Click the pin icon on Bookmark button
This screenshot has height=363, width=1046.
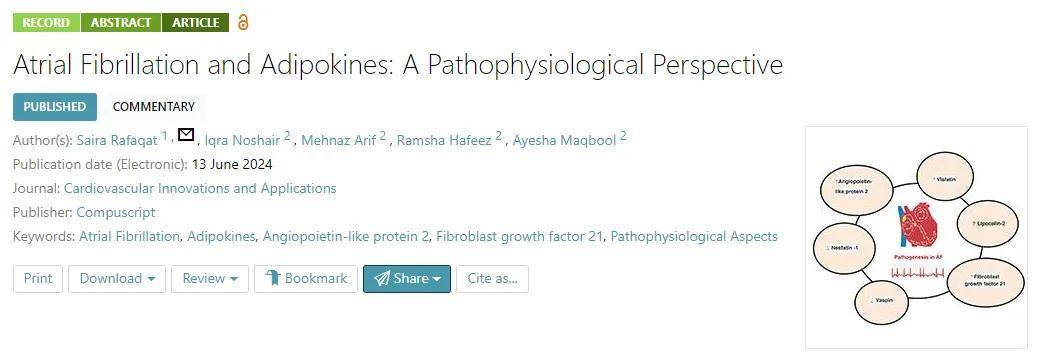(272, 278)
